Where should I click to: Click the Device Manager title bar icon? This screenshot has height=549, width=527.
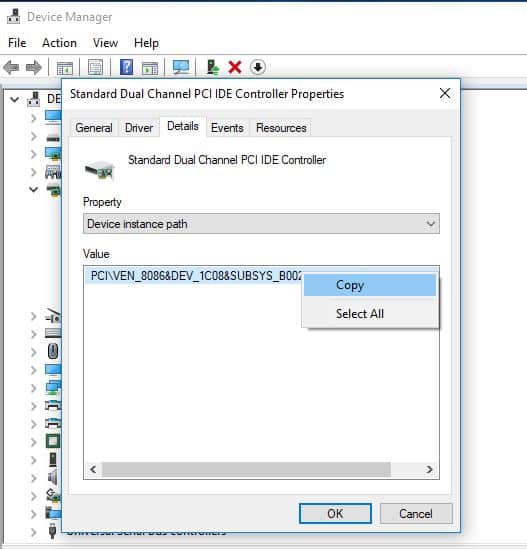(x=14, y=16)
